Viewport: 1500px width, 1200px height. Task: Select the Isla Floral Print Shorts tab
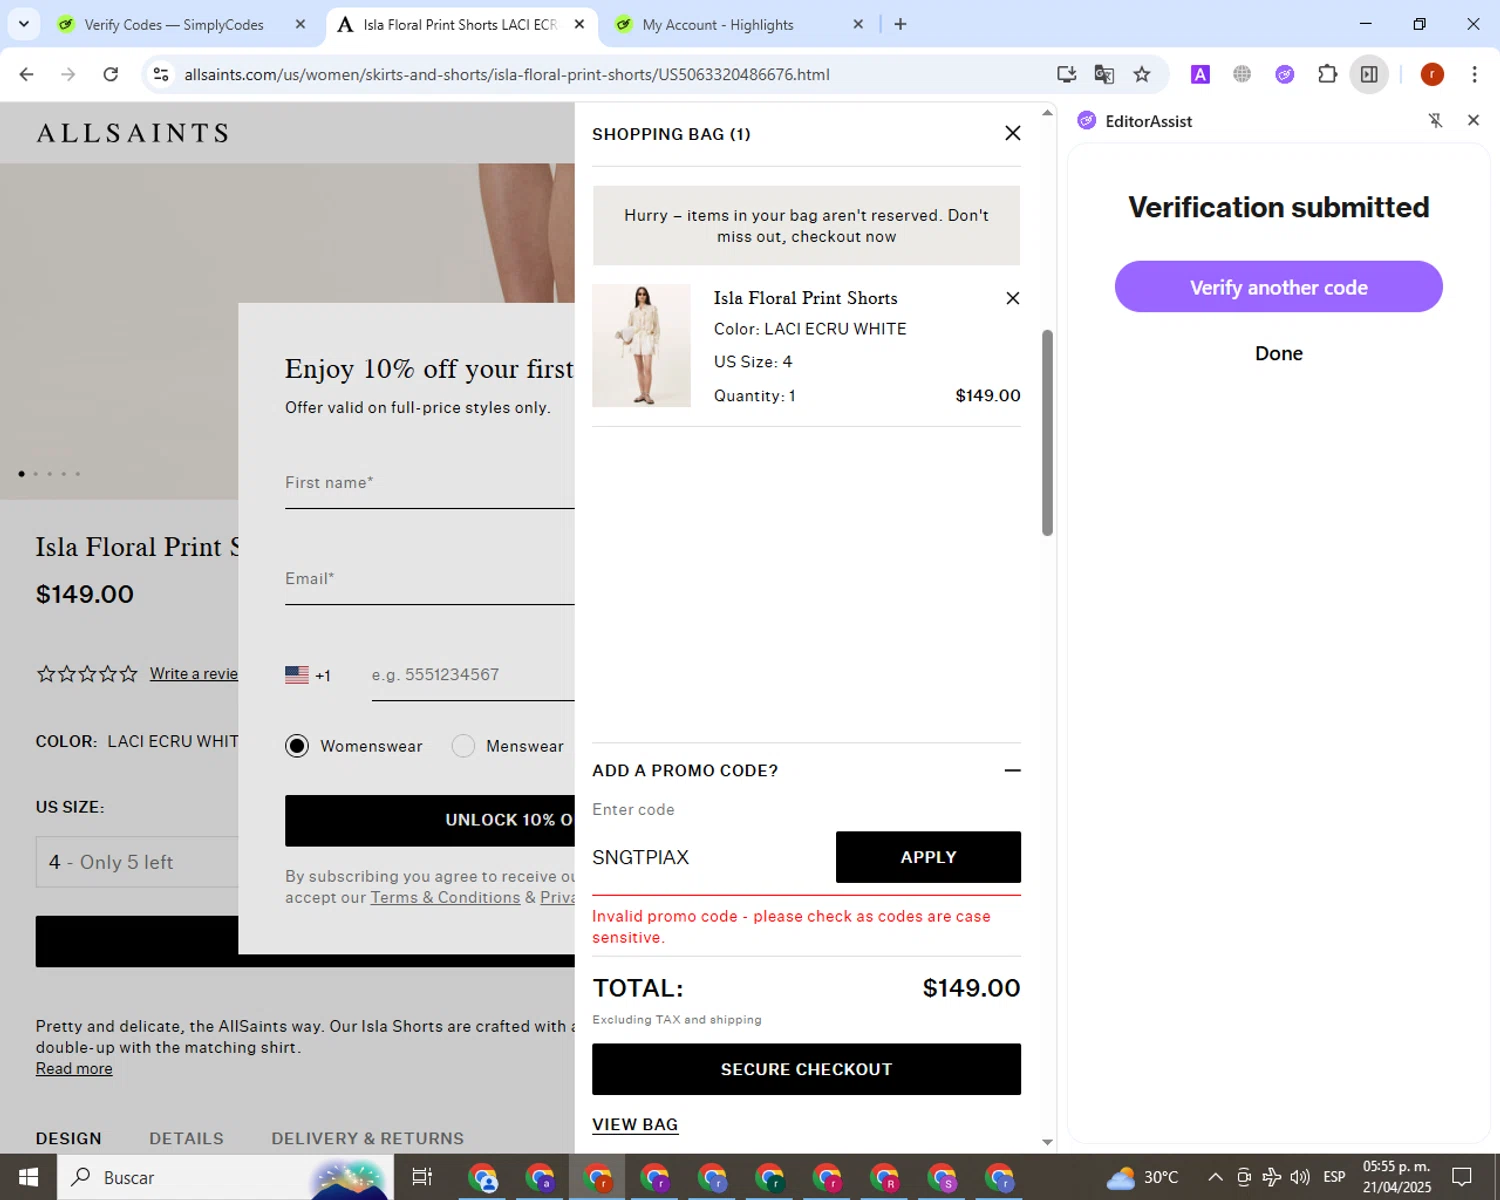459,25
